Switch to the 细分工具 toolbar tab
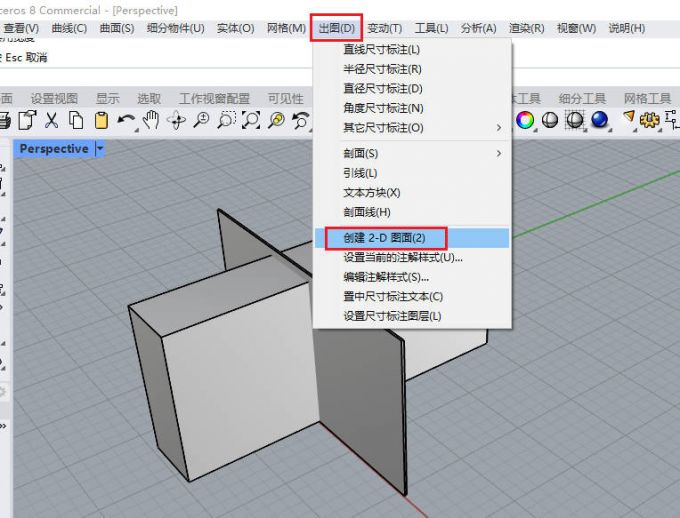680x518 pixels. pos(582,98)
